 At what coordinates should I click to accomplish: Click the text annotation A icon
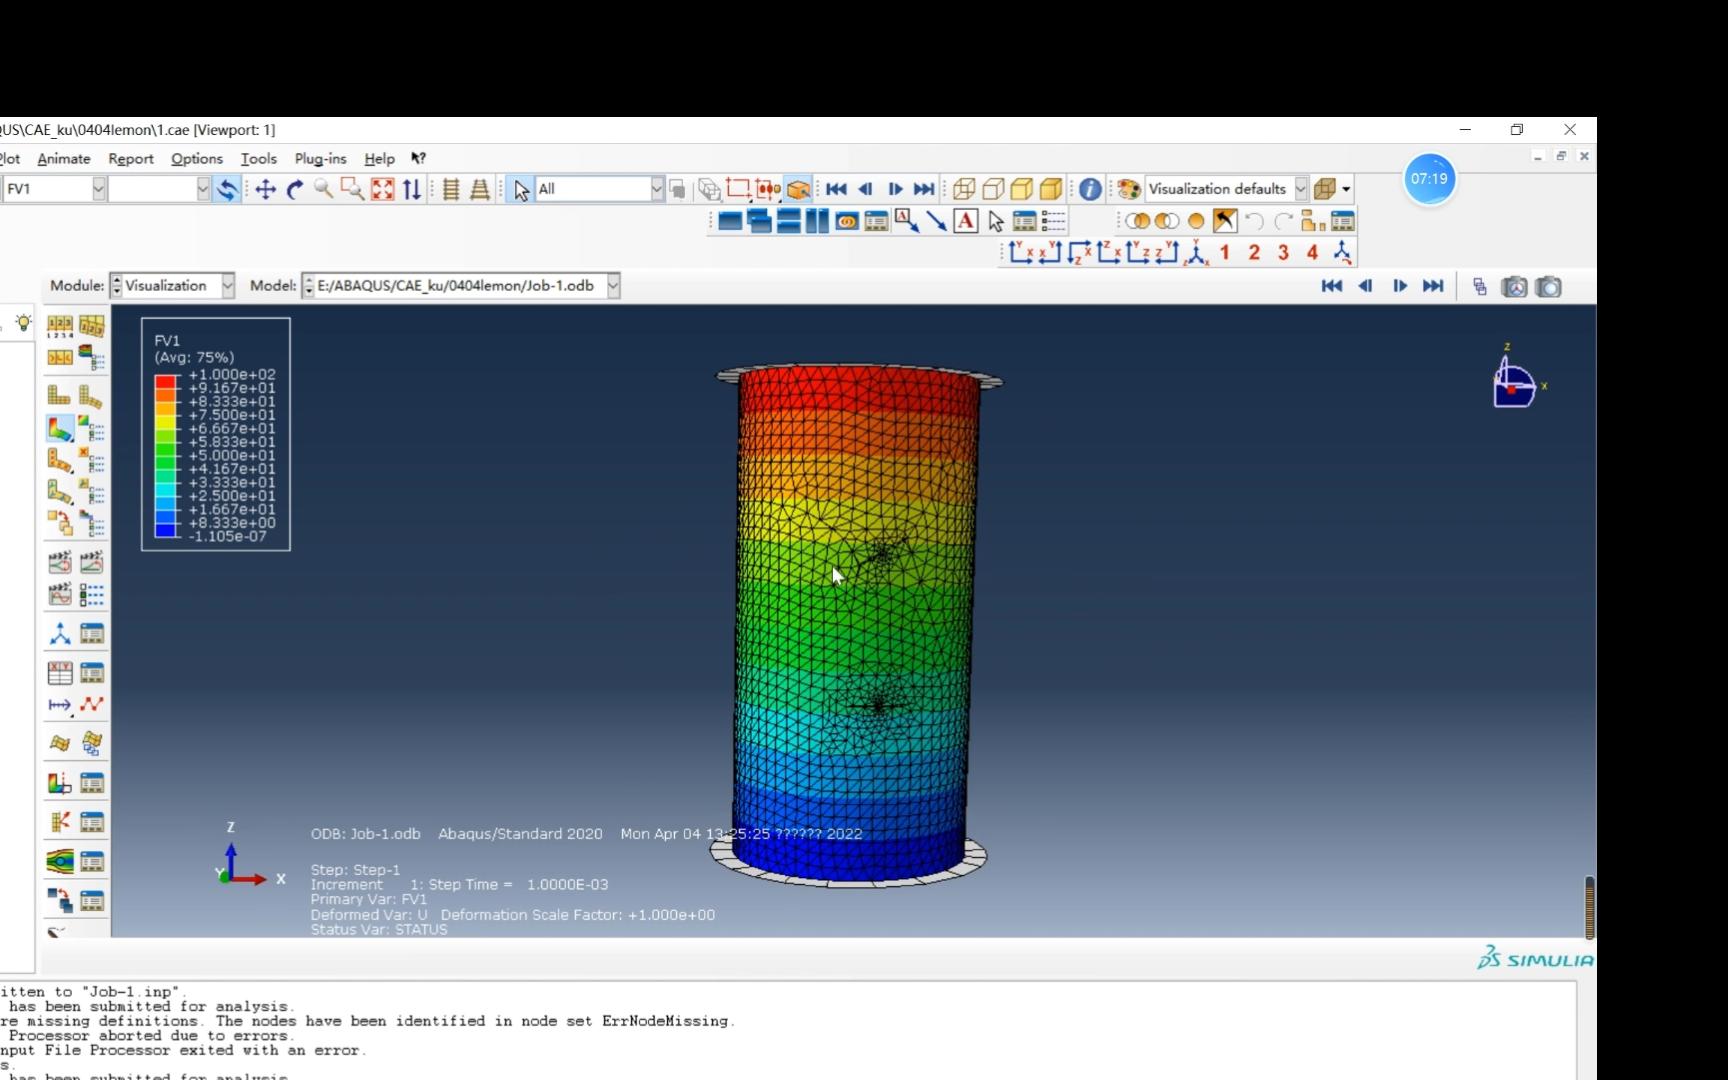965,221
